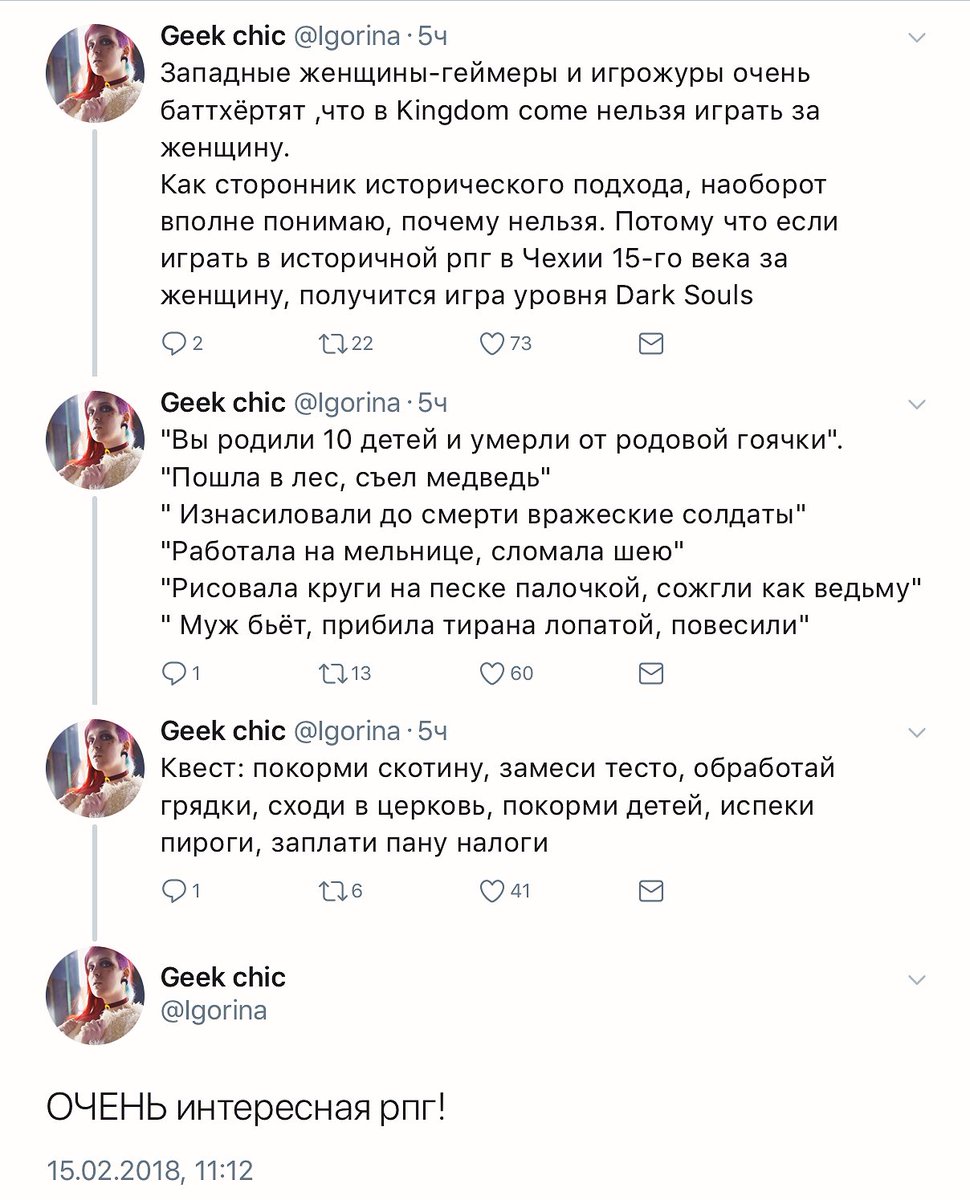970x1200 pixels.
Task: Click Geek chic name on last tweet
Action: (223, 976)
